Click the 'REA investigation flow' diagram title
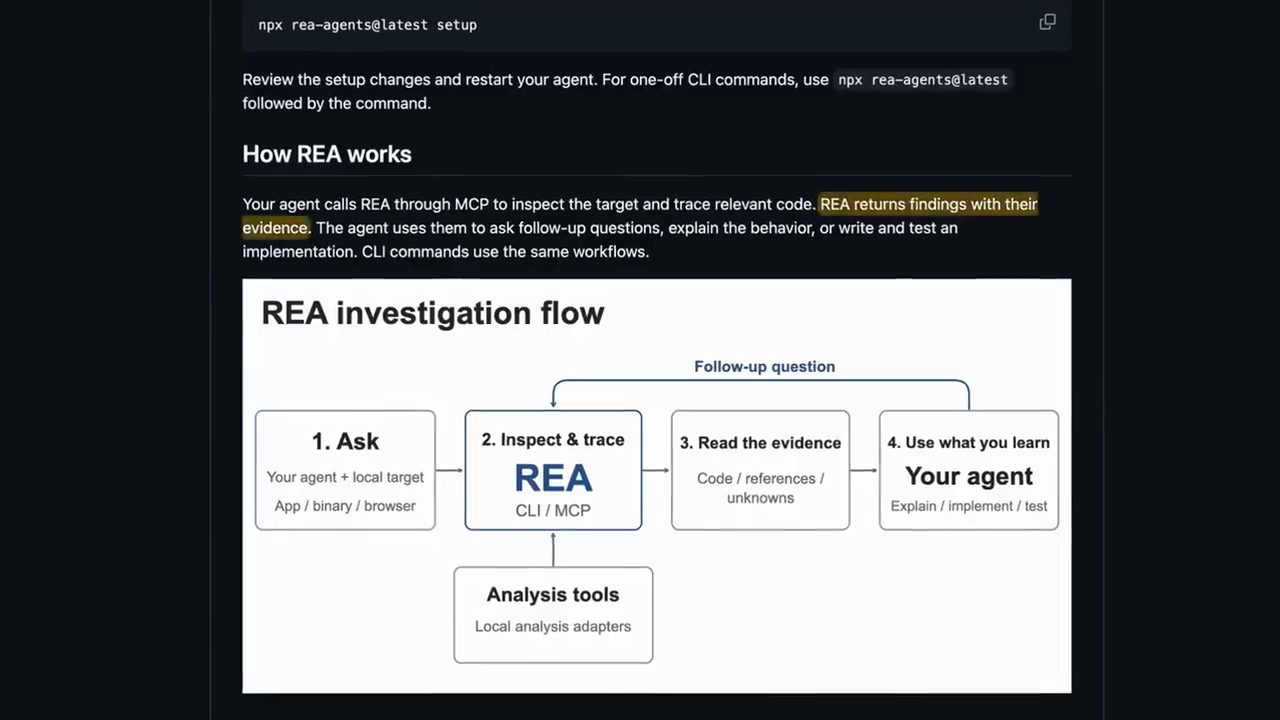 coord(433,313)
